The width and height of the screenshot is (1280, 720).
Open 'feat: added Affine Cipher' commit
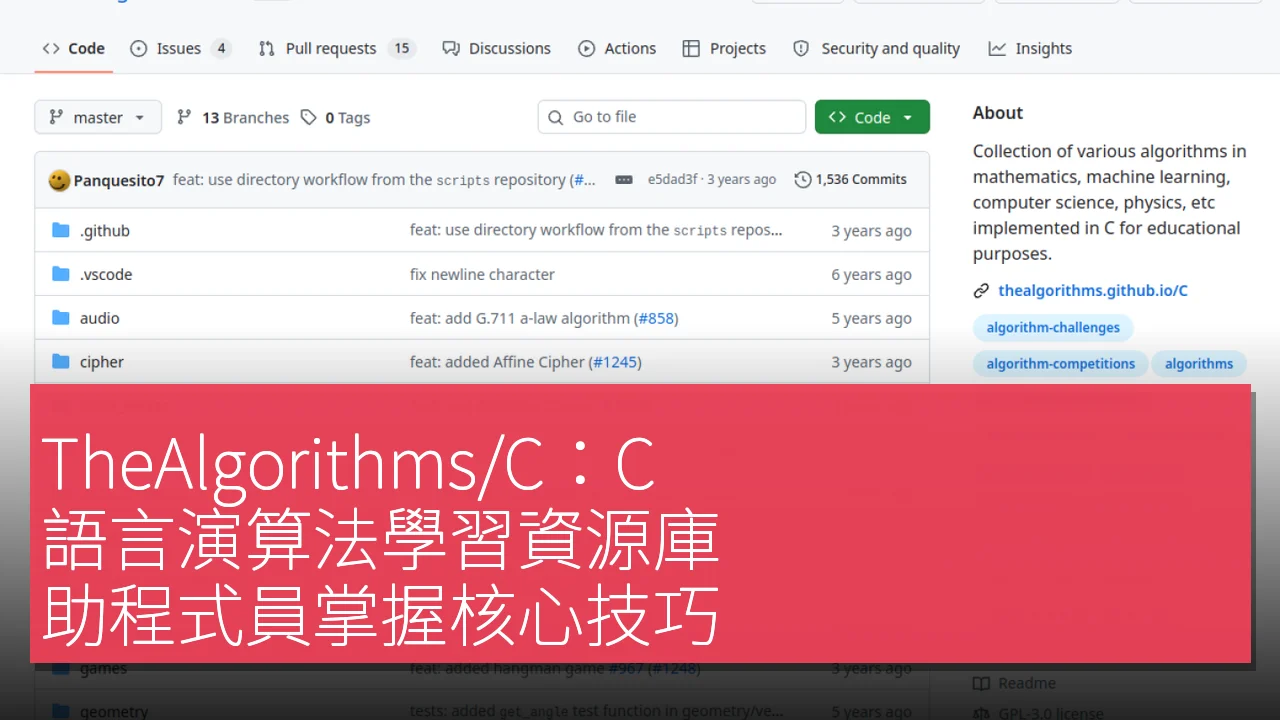497,363
